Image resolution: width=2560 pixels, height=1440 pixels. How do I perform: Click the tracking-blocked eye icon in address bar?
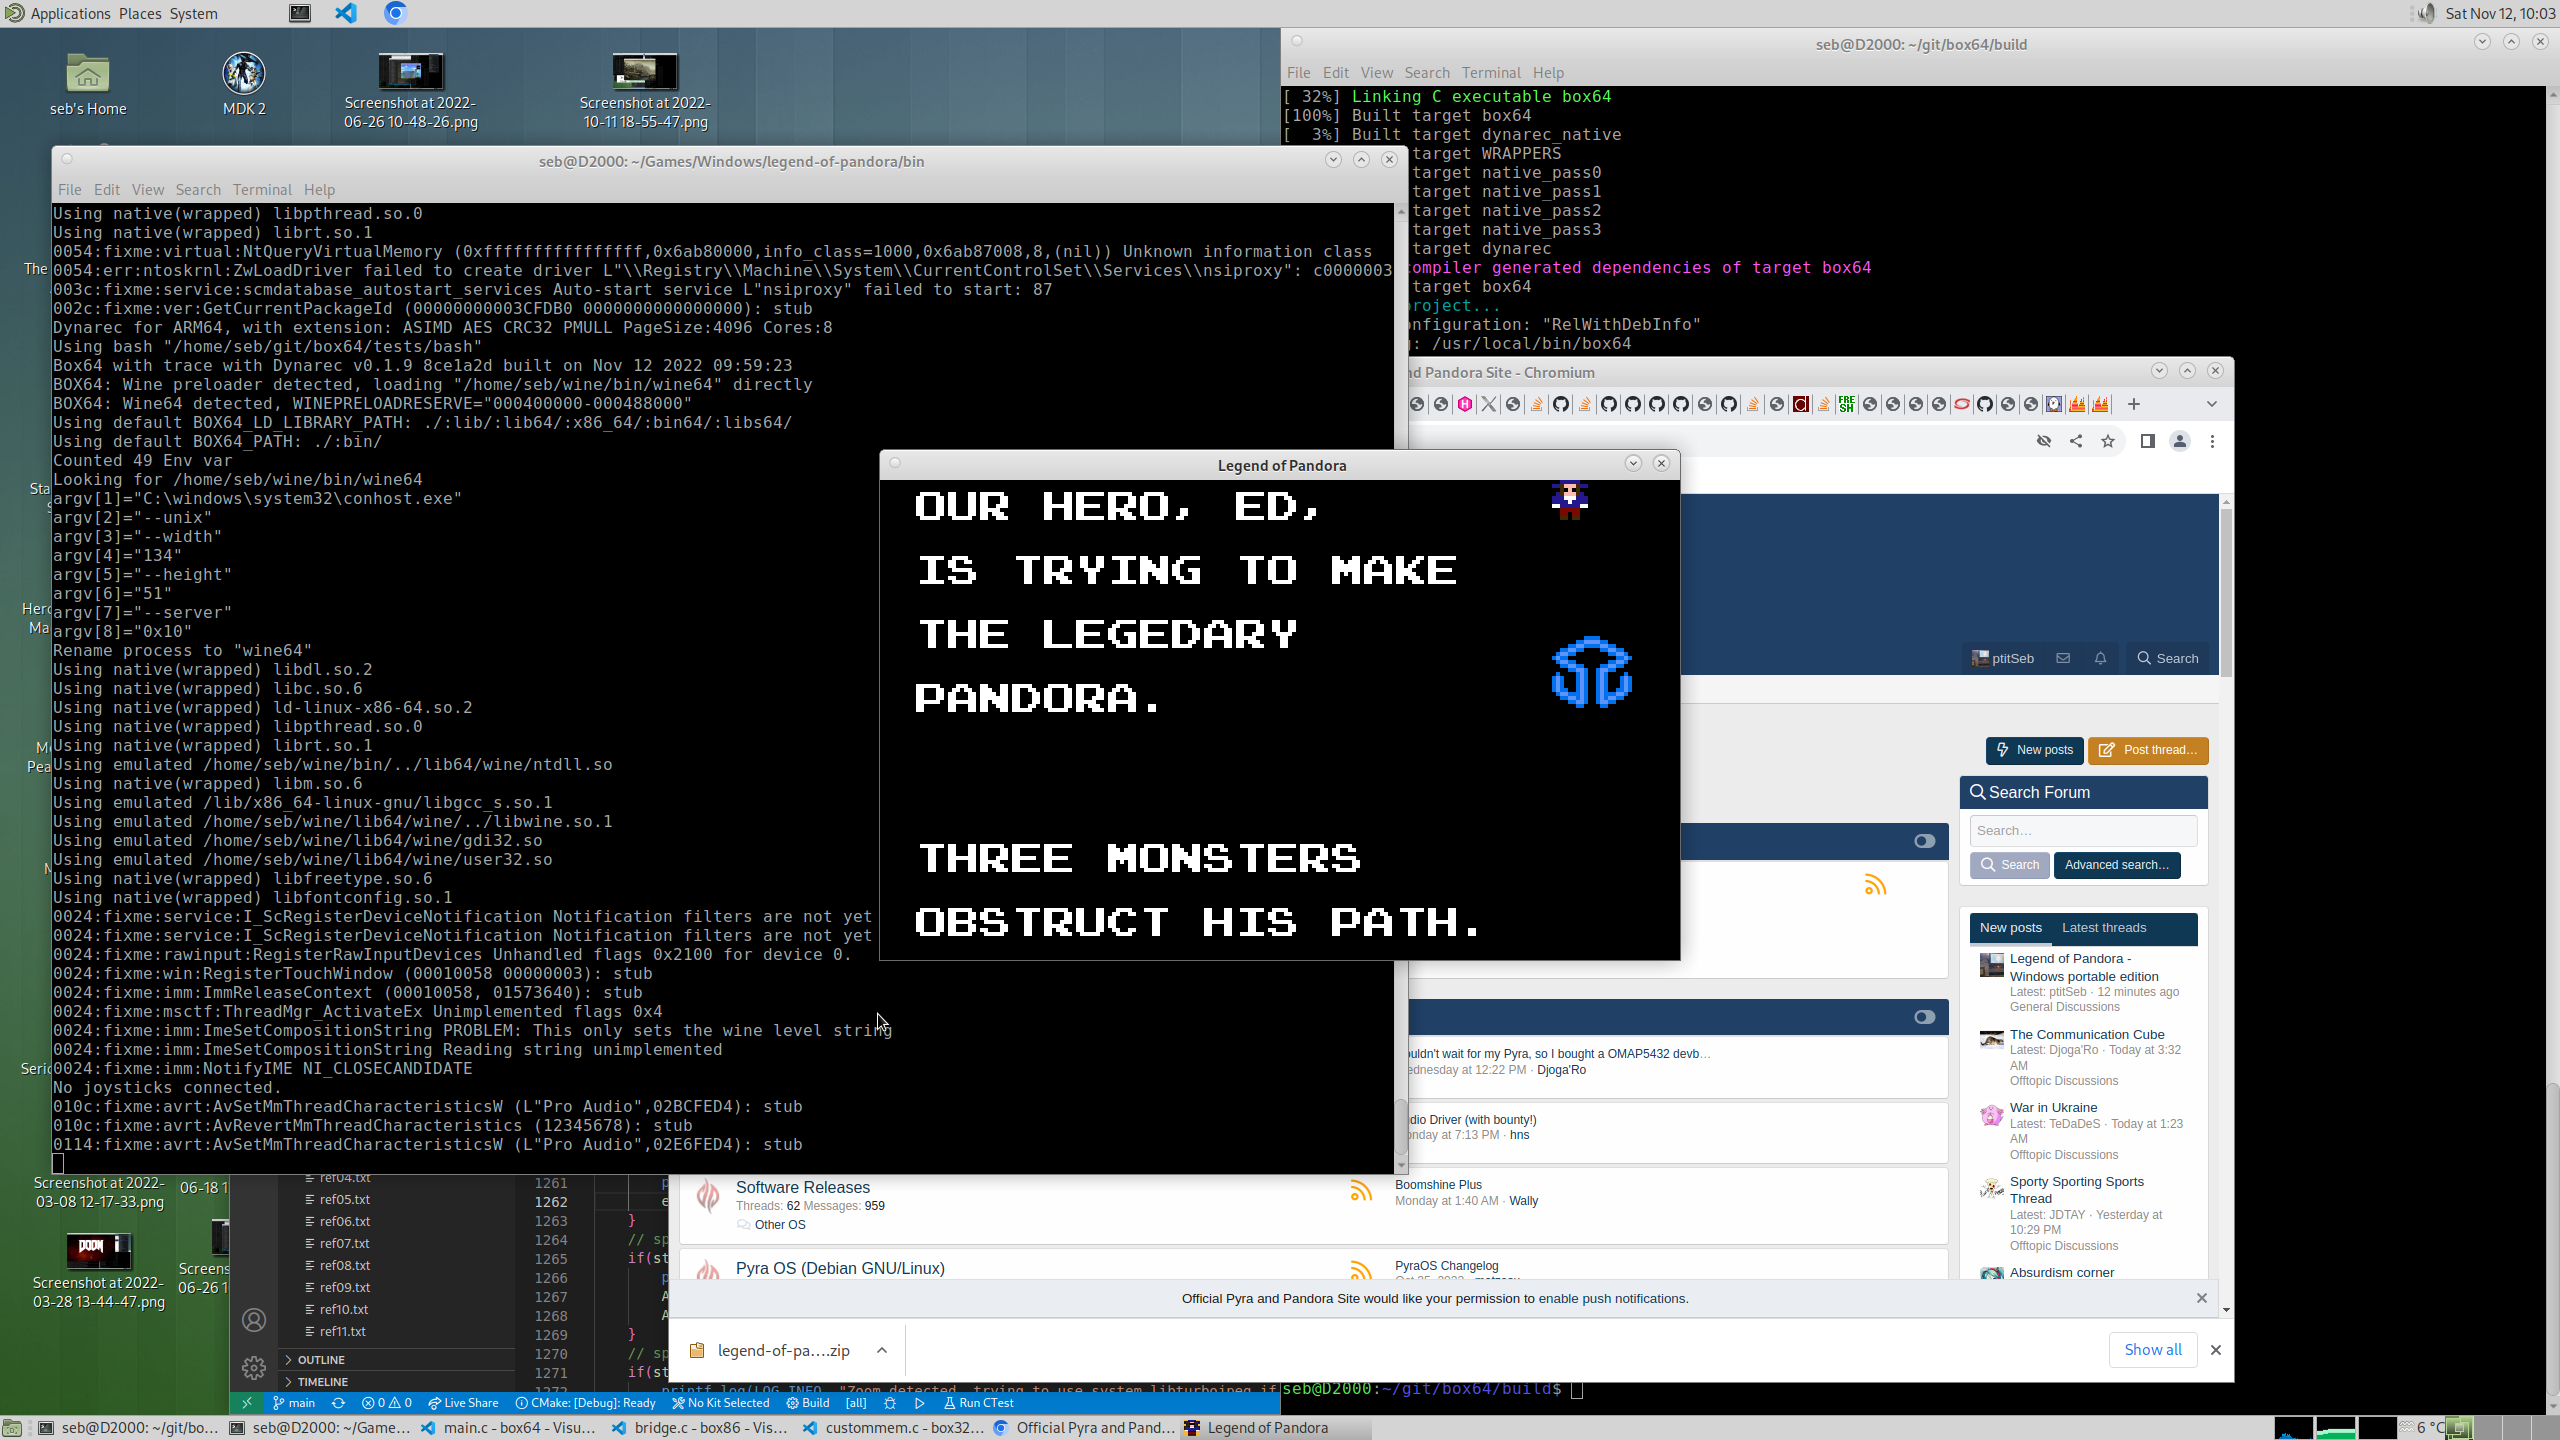[2044, 441]
